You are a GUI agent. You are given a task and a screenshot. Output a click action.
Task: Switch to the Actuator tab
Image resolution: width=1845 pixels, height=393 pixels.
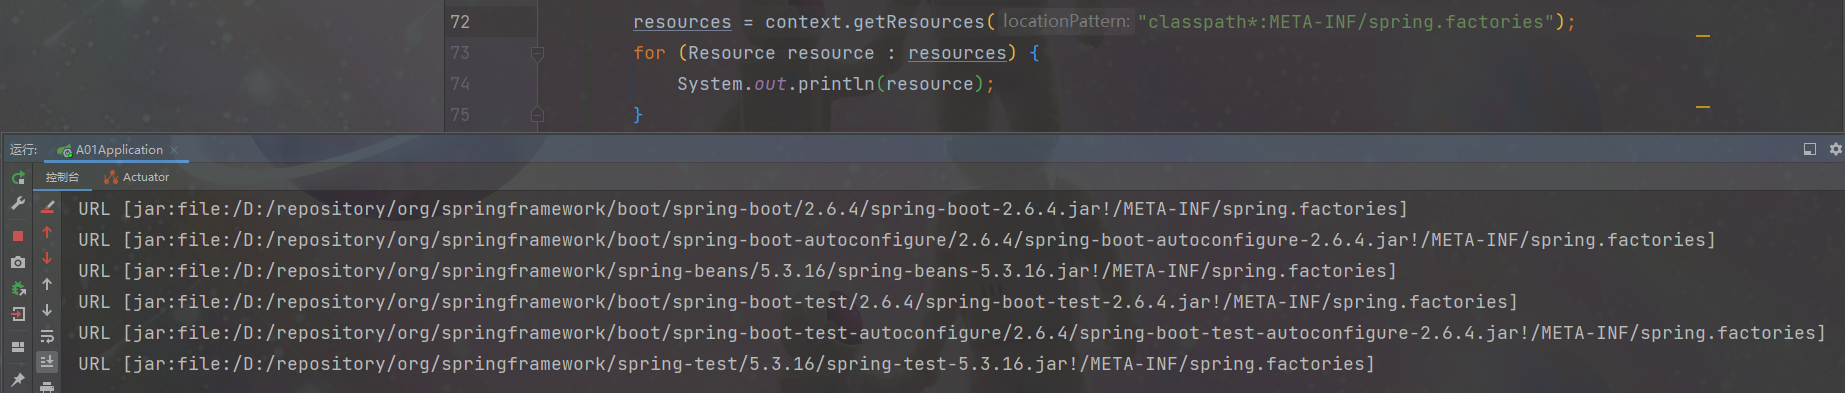137,177
